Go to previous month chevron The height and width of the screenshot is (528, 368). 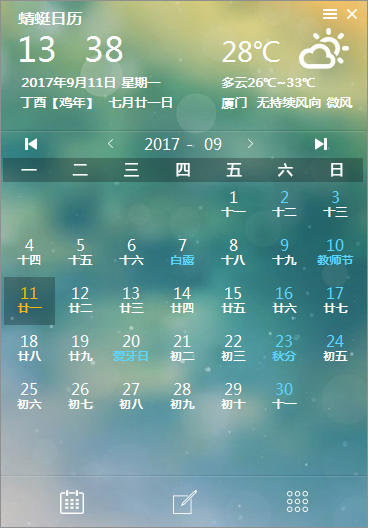[x=110, y=144]
